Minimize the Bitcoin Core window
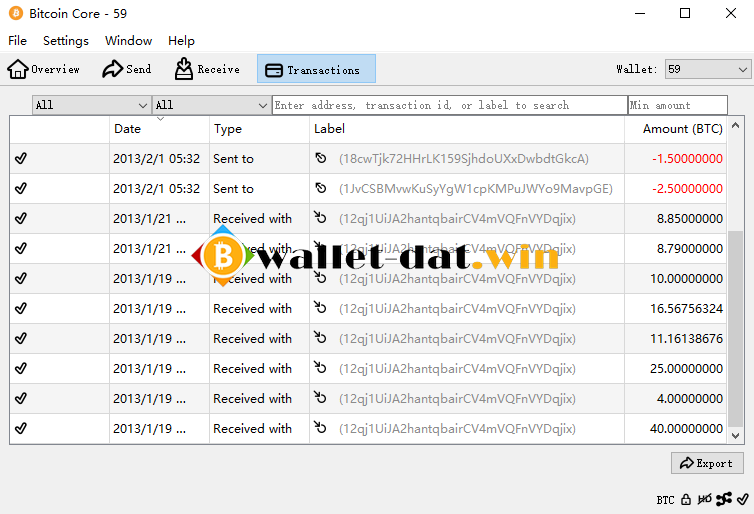 640,13
